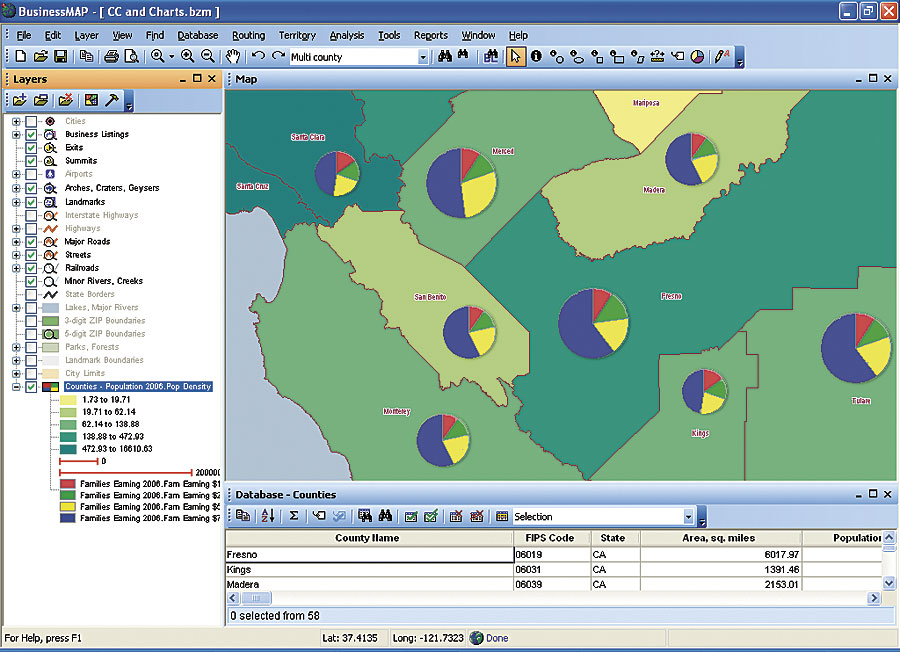Screen dimensions: 900x652
Task: Click the County Name column header
Action: tap(367, 538)
